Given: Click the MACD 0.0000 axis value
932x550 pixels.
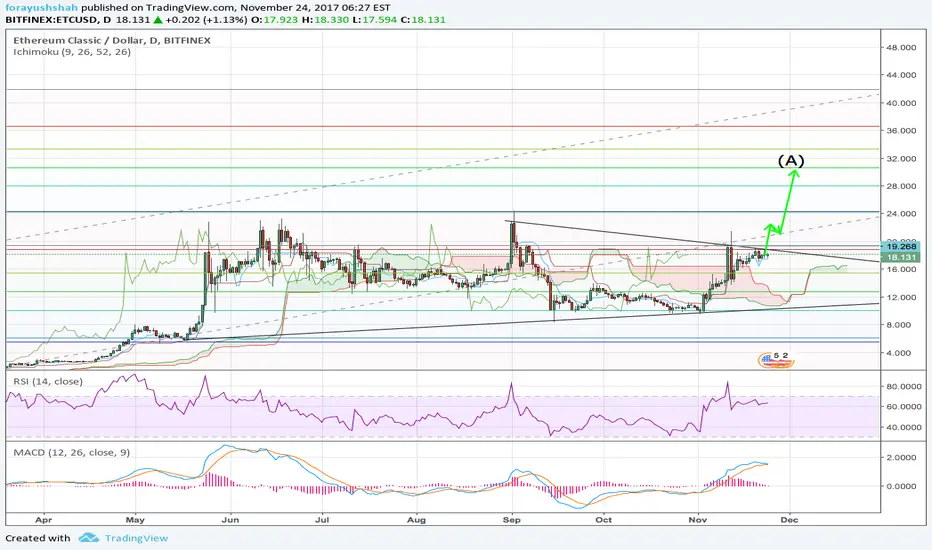Looking at the screenshot, I should (902, 486).
